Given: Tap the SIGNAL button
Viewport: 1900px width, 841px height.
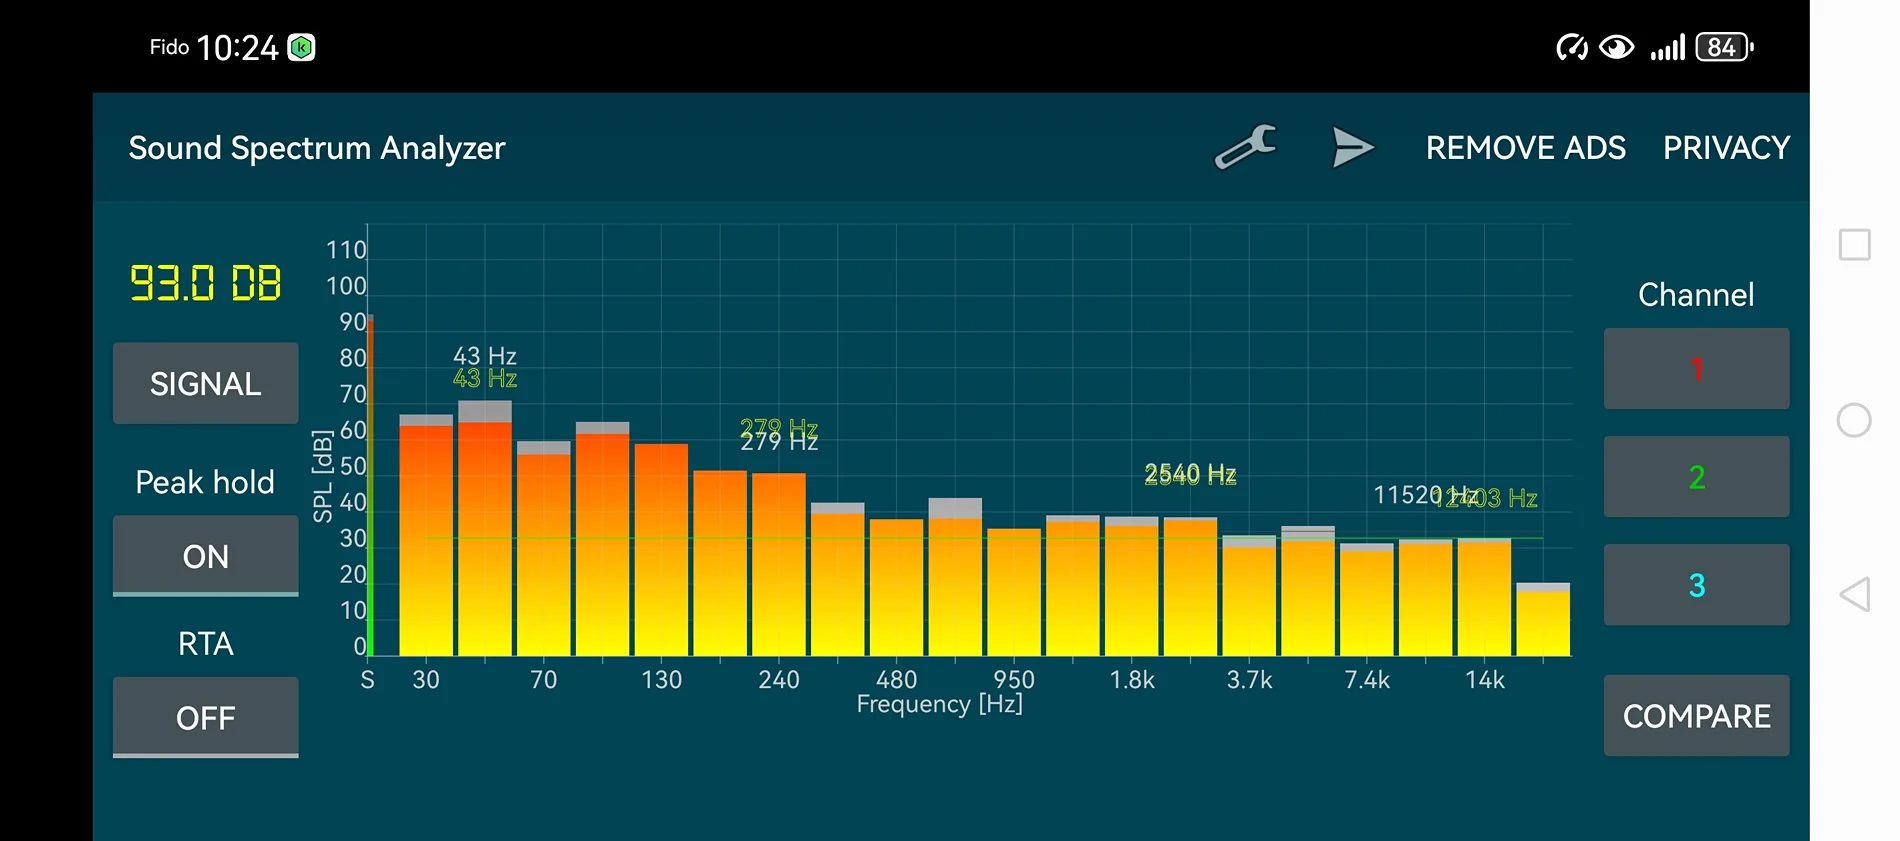Looking at the screenshot, I should pos(206,383).
